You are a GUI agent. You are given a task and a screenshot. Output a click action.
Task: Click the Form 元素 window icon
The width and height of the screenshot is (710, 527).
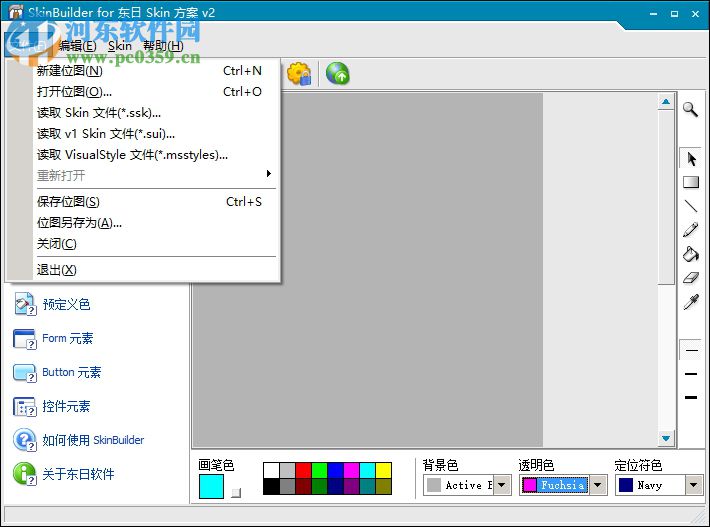[x=24, y=339]
